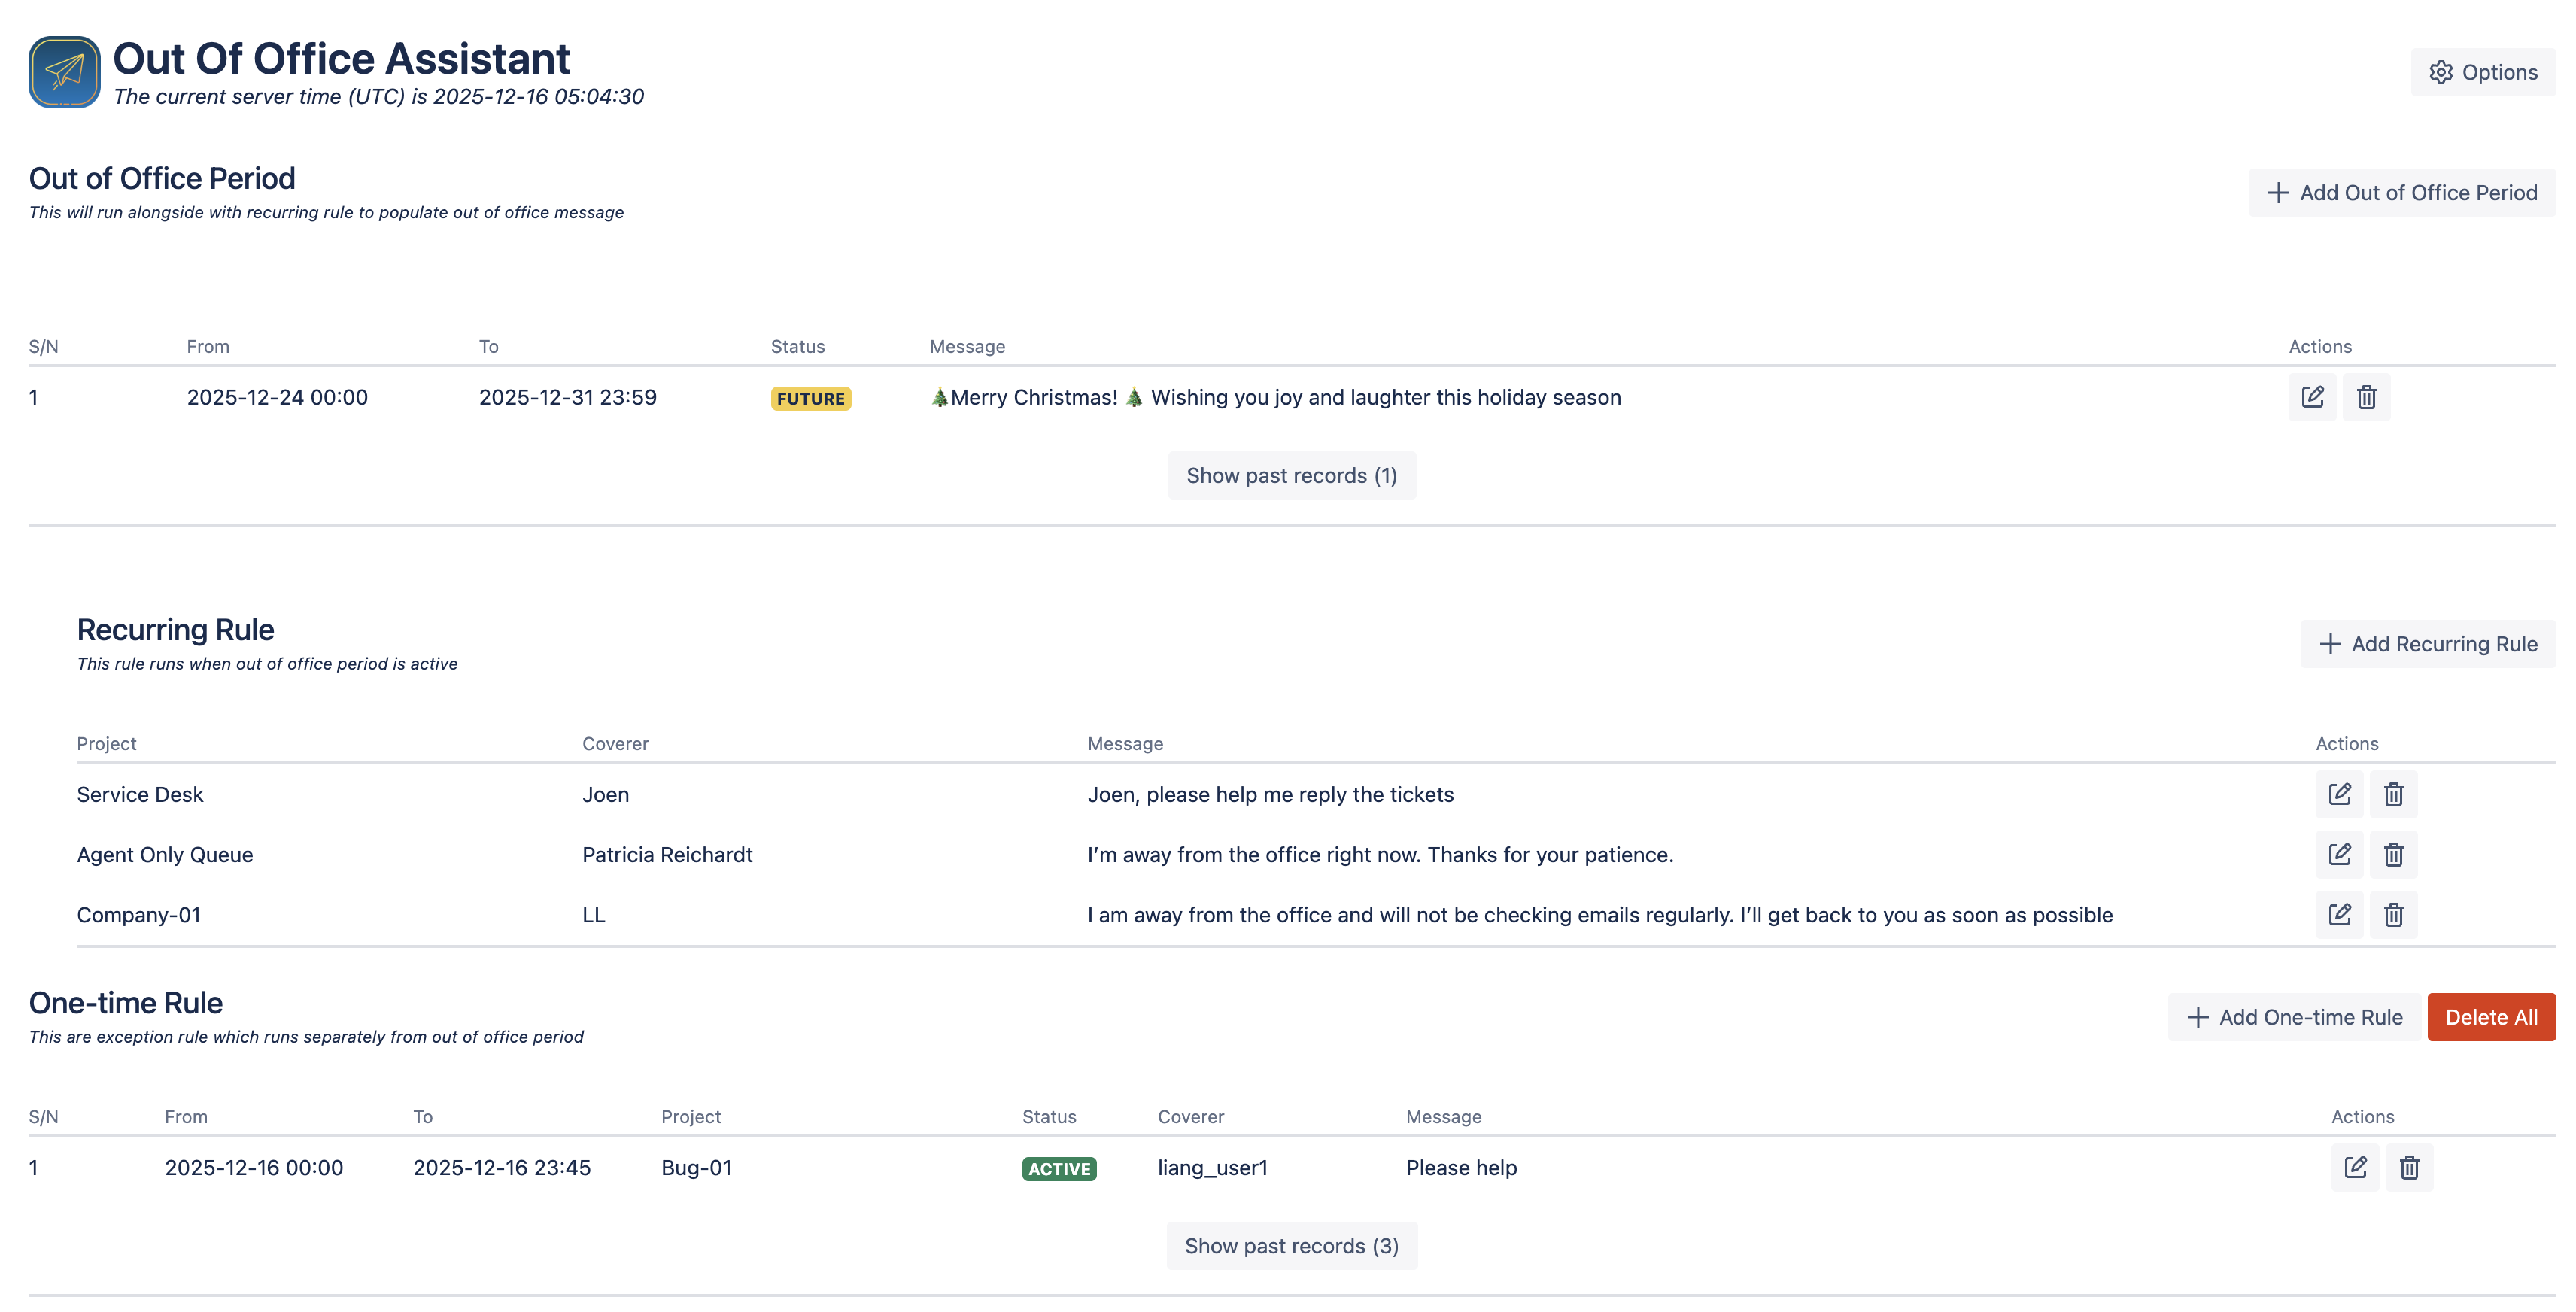
Task: Click the Out Of Office Assistant paper plane logo
Action: [x=63, y=71]
